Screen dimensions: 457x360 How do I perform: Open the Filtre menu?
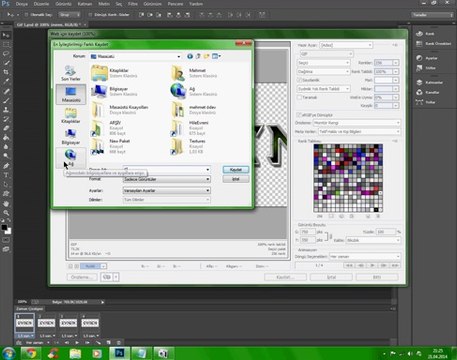[133, 4]
